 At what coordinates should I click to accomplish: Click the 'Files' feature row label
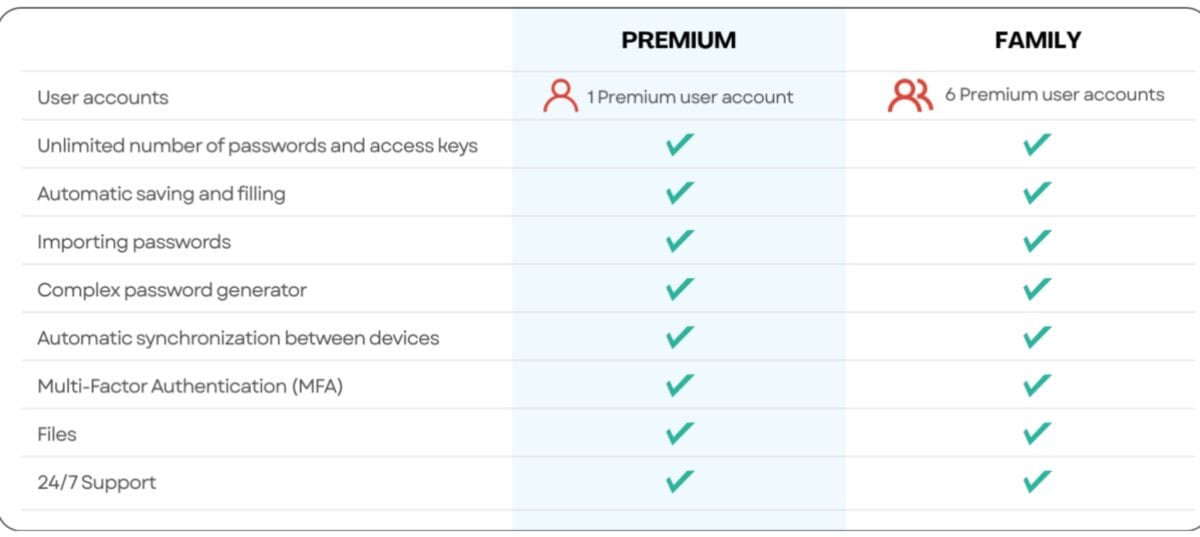click(x=57, y=434)
